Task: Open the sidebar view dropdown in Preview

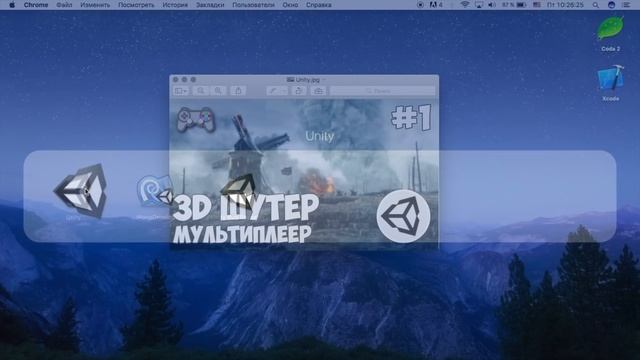Action: tap(181, 91)
